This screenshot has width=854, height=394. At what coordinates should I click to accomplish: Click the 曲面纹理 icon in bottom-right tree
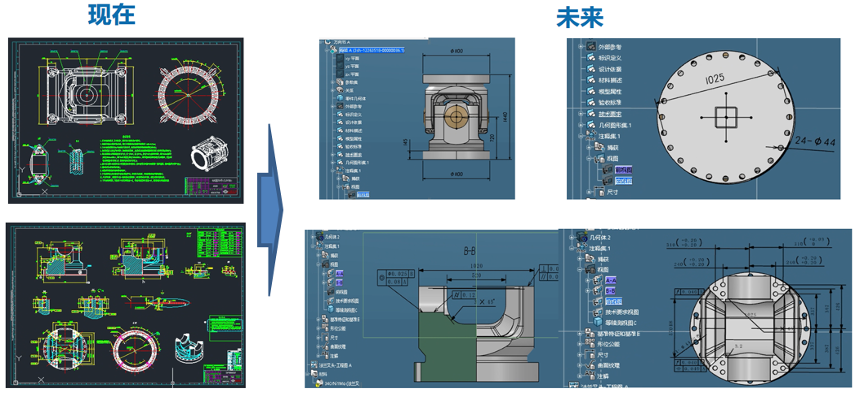pyautogui.click(x=590, y=365)
